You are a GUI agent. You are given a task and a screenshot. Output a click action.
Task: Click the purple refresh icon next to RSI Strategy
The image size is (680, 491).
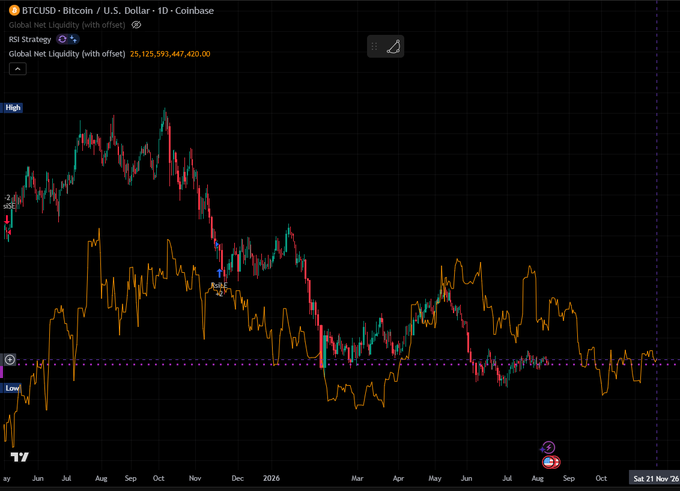62,39
